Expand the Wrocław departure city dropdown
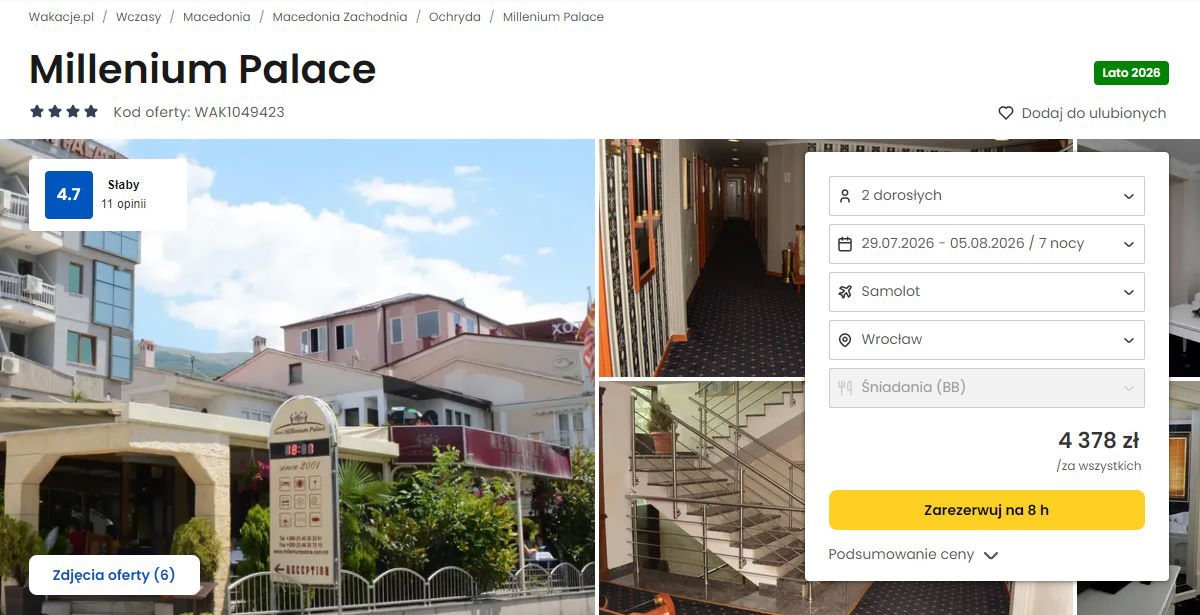Viewport: 1200px width, 615px height. coord(986,339)
